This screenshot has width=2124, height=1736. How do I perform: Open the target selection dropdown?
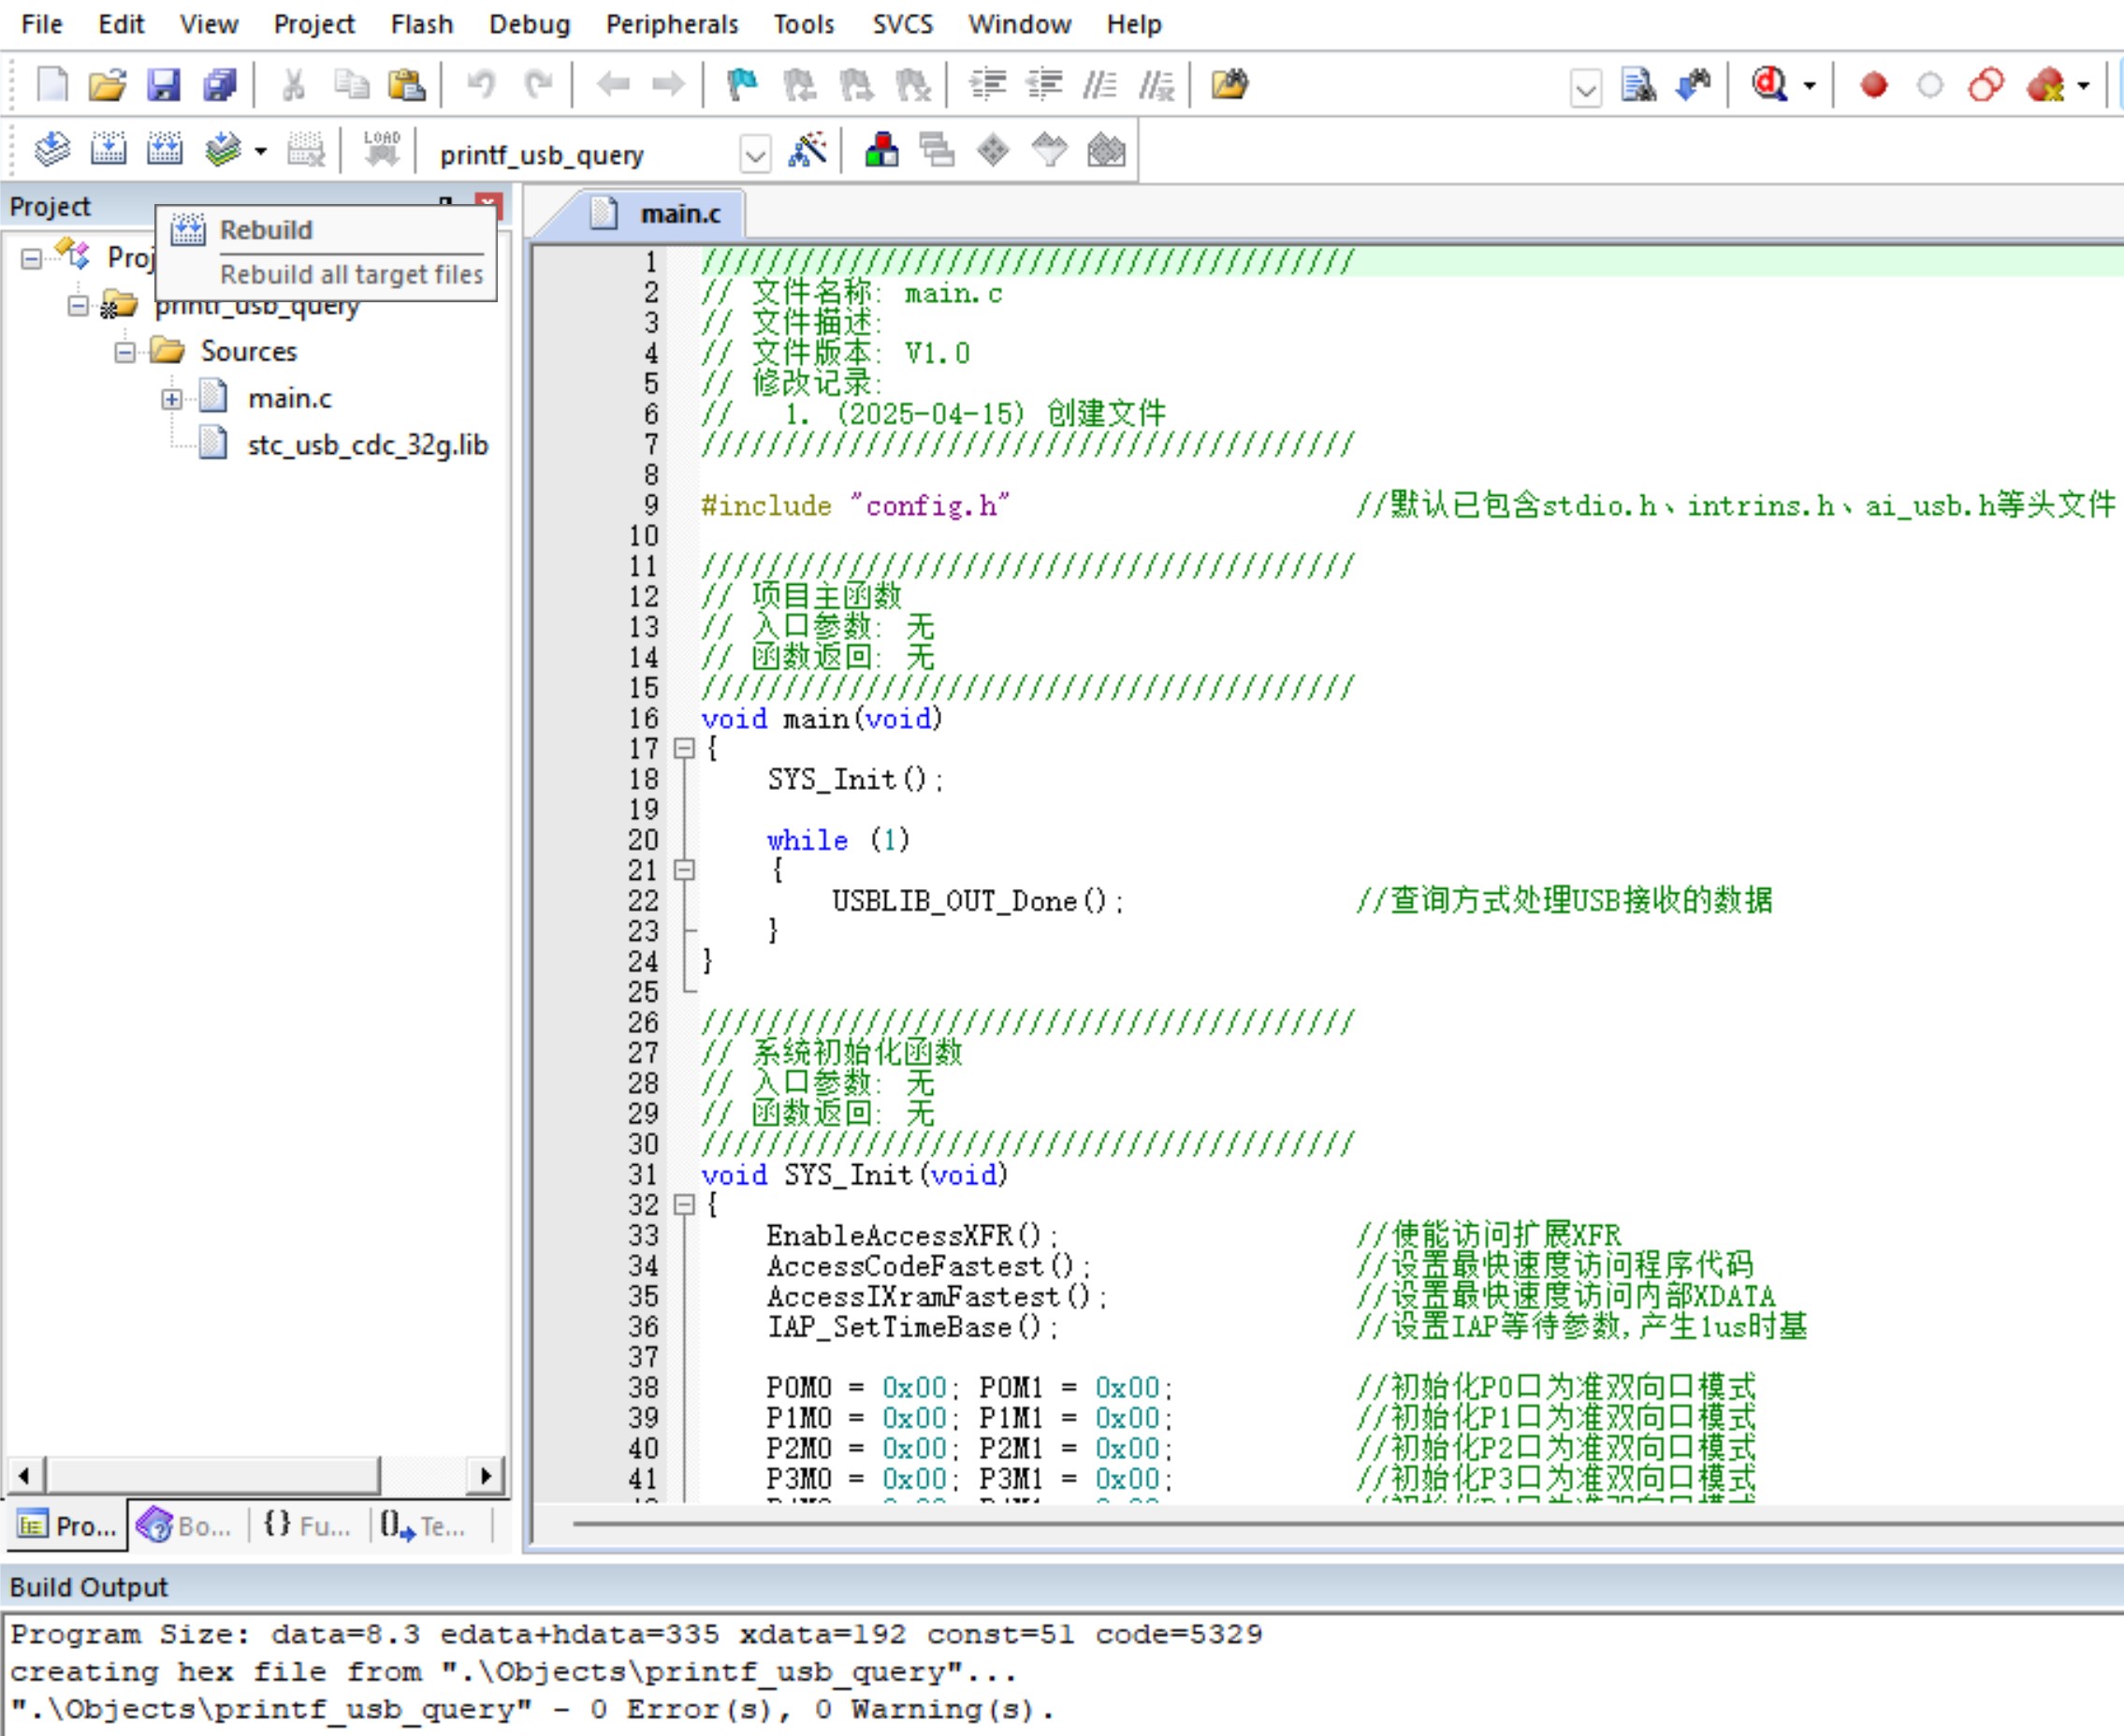point(756,155)
